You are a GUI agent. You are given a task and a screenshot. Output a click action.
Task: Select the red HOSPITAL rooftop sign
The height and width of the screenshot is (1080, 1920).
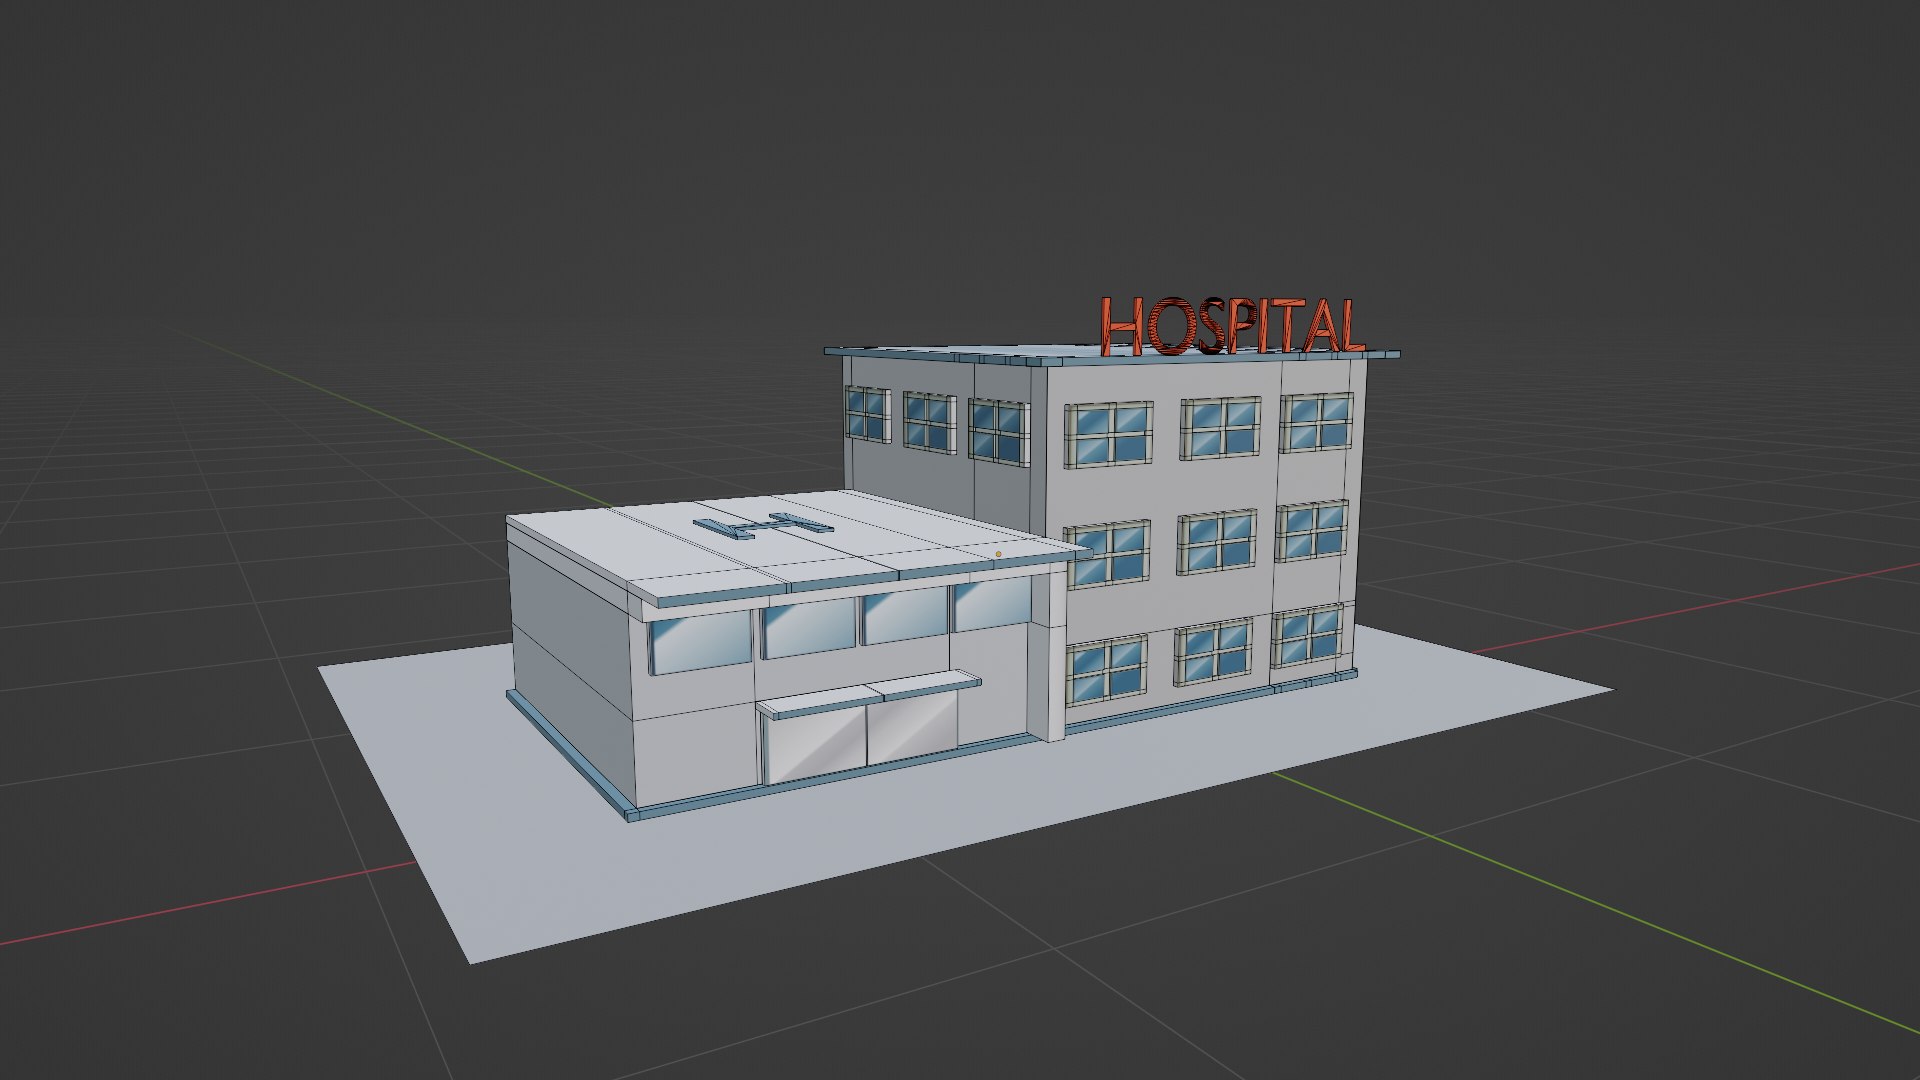point(1232,325)
